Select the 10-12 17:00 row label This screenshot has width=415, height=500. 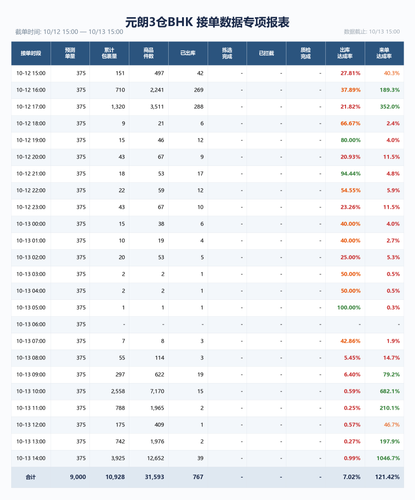31,107
